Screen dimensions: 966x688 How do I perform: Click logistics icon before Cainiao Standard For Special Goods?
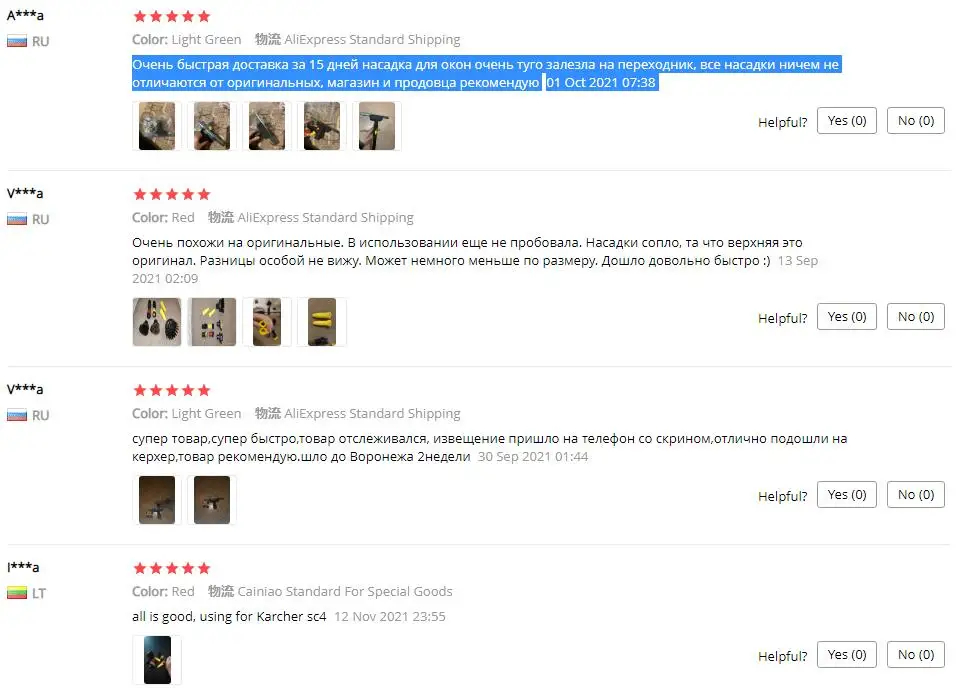coord(221,591)
